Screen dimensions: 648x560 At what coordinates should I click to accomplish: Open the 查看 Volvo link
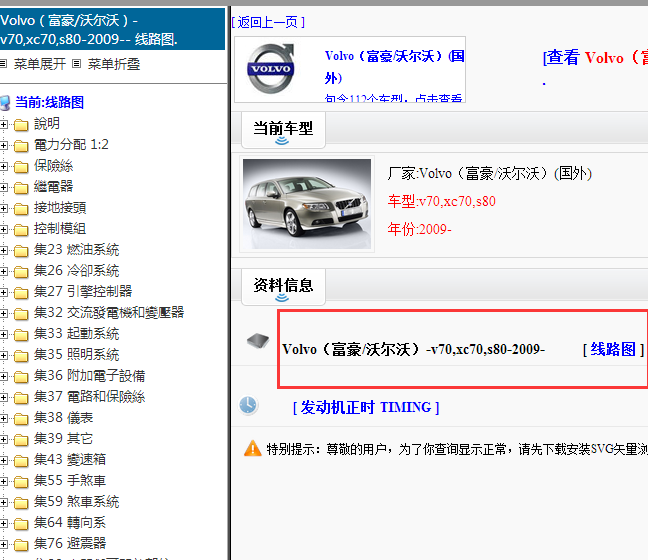pos(595,57)
